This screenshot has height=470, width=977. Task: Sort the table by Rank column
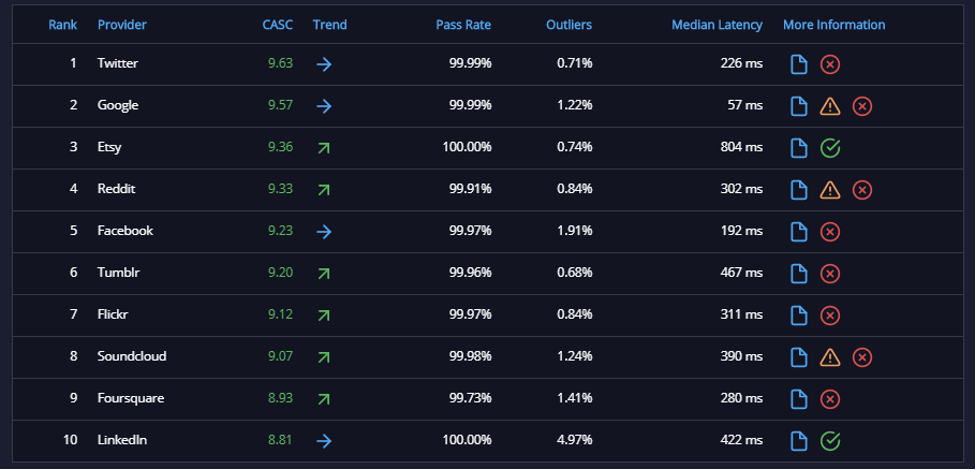63,25
